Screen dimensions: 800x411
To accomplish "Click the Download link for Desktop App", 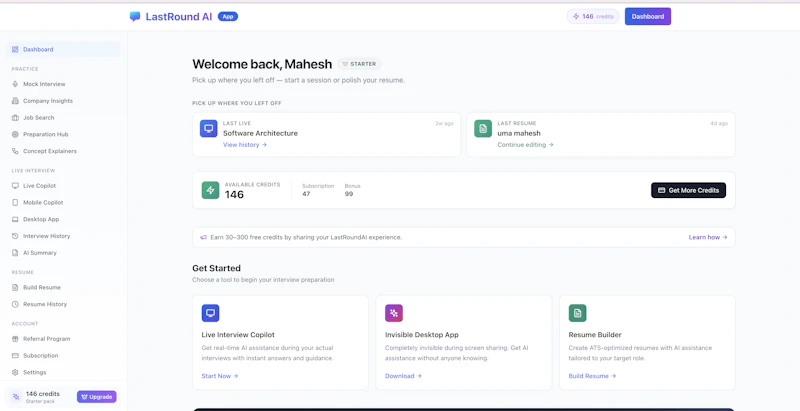I will click(x=403, y=376).
